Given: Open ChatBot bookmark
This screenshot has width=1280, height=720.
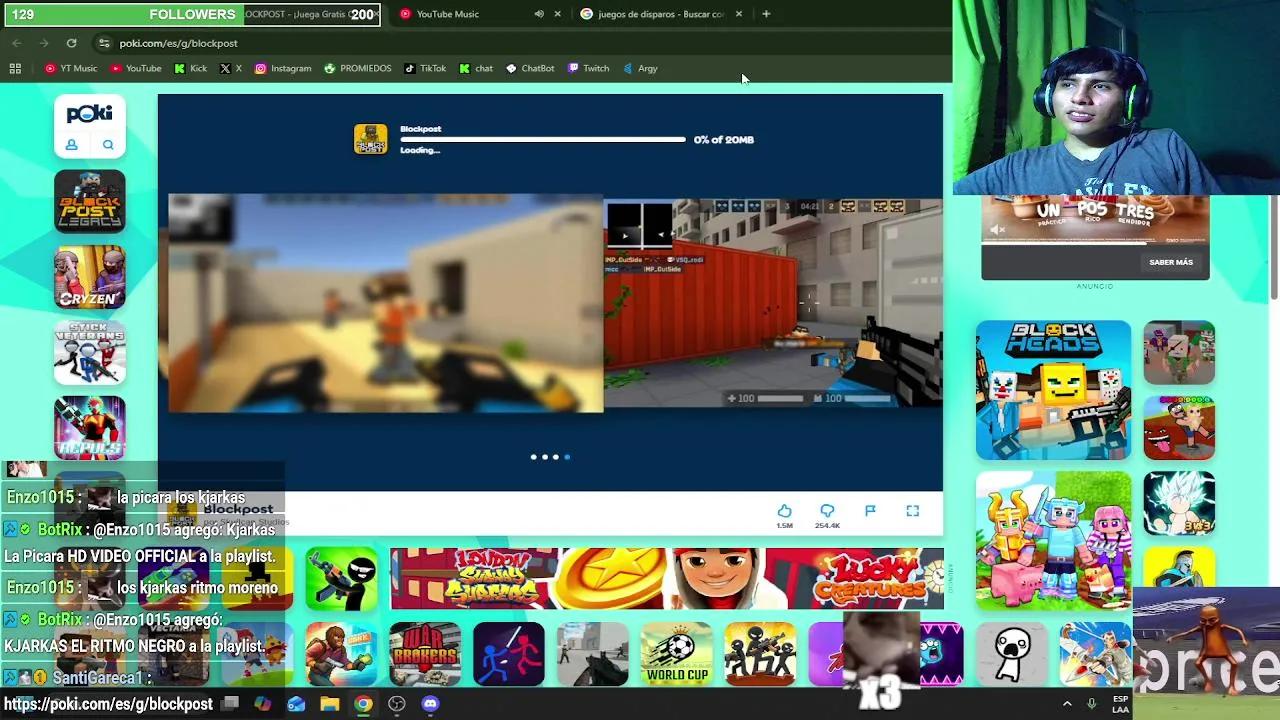Looking at the screenshot, I should click(x=530, y=68).
